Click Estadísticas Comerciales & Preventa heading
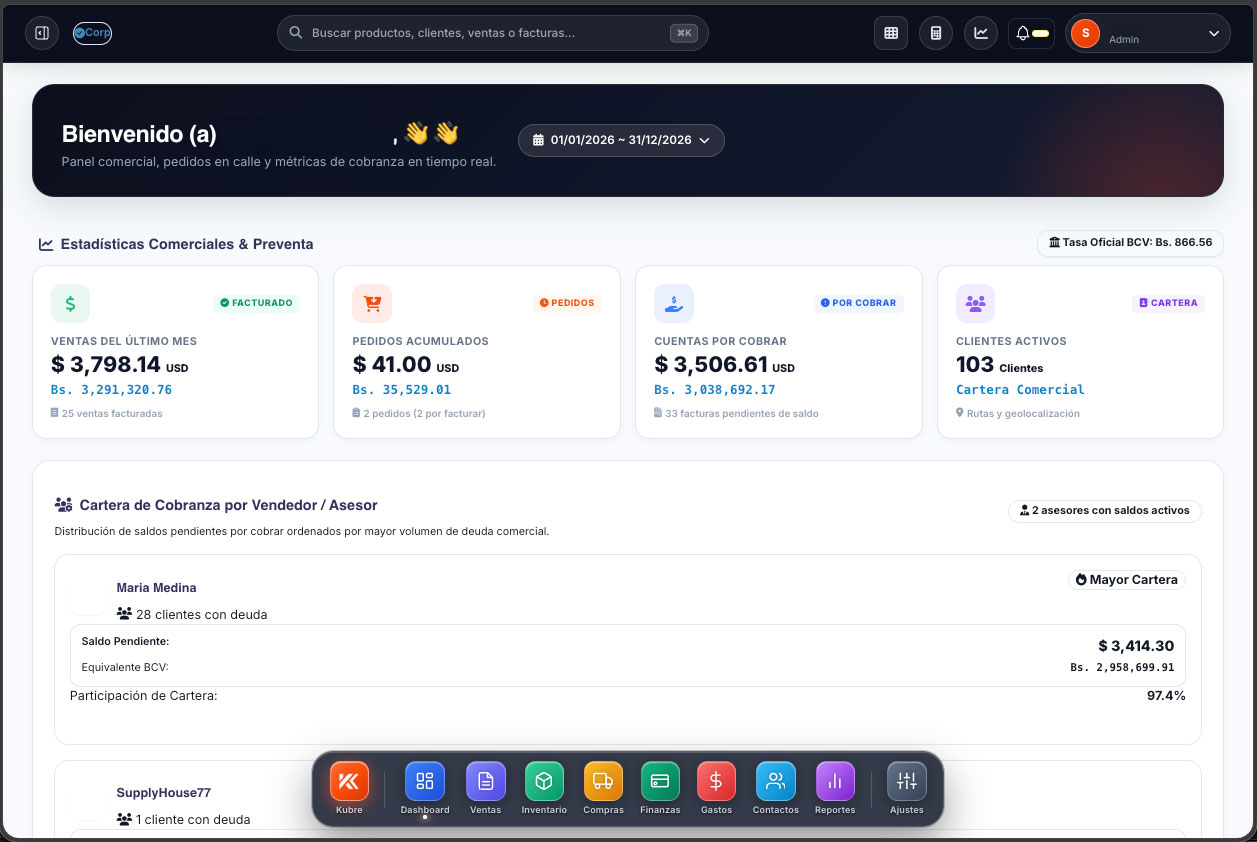 (187, 244)
